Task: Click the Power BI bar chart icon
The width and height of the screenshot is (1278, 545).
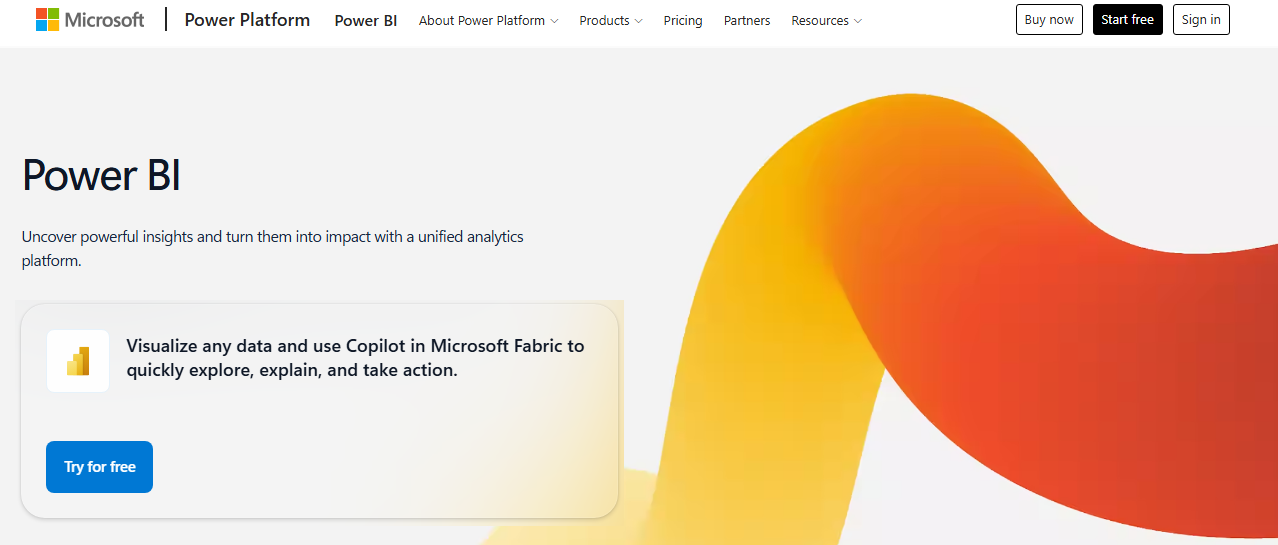Action: pos(78,361)
